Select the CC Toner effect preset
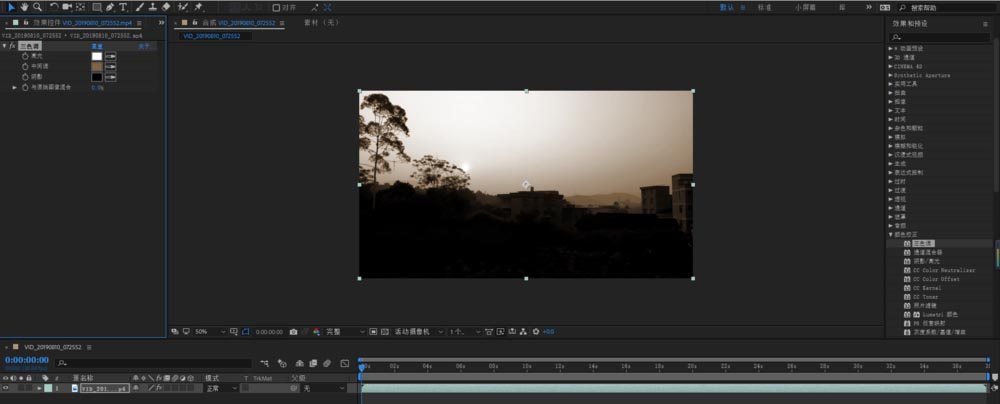1000x404 pixels. [926, 297]
